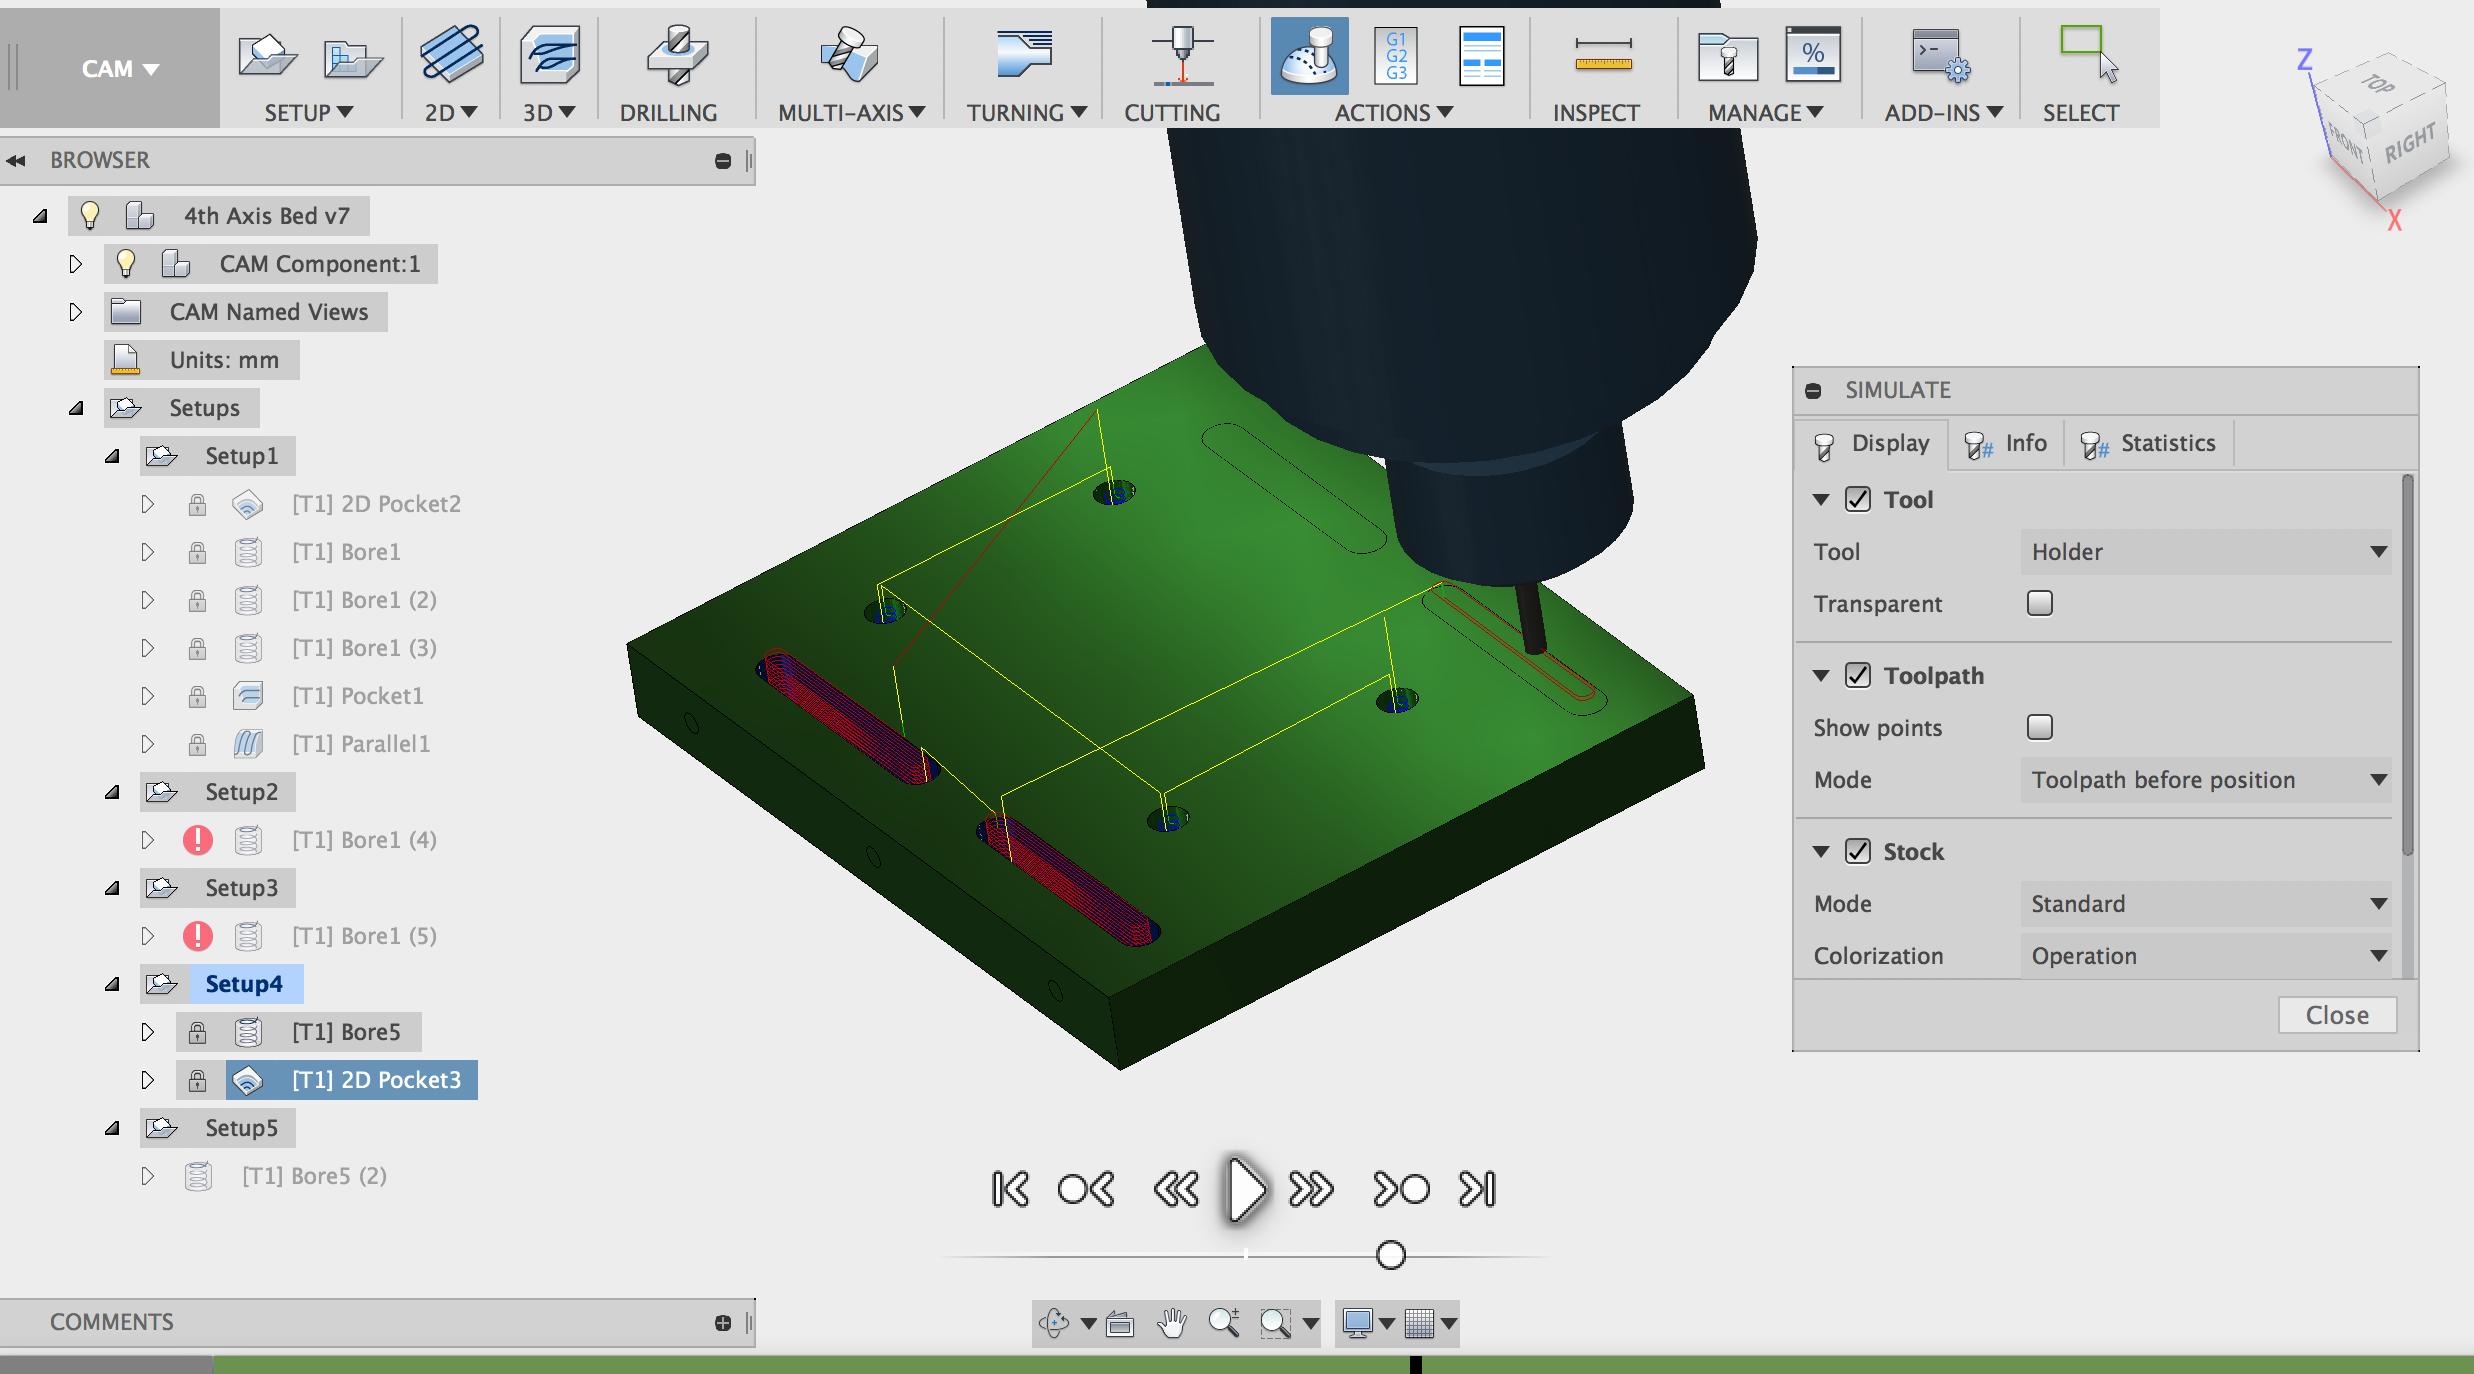Screen dimensions: 2474x1374
Task: Click the 3D adaptive clearing icon
Action: point(549,54)
